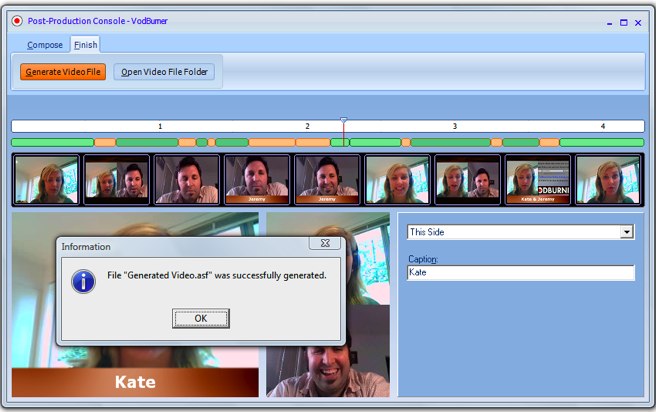Click the first green segment in the timeline bar

pyautogui.click(x=53, y=143)
